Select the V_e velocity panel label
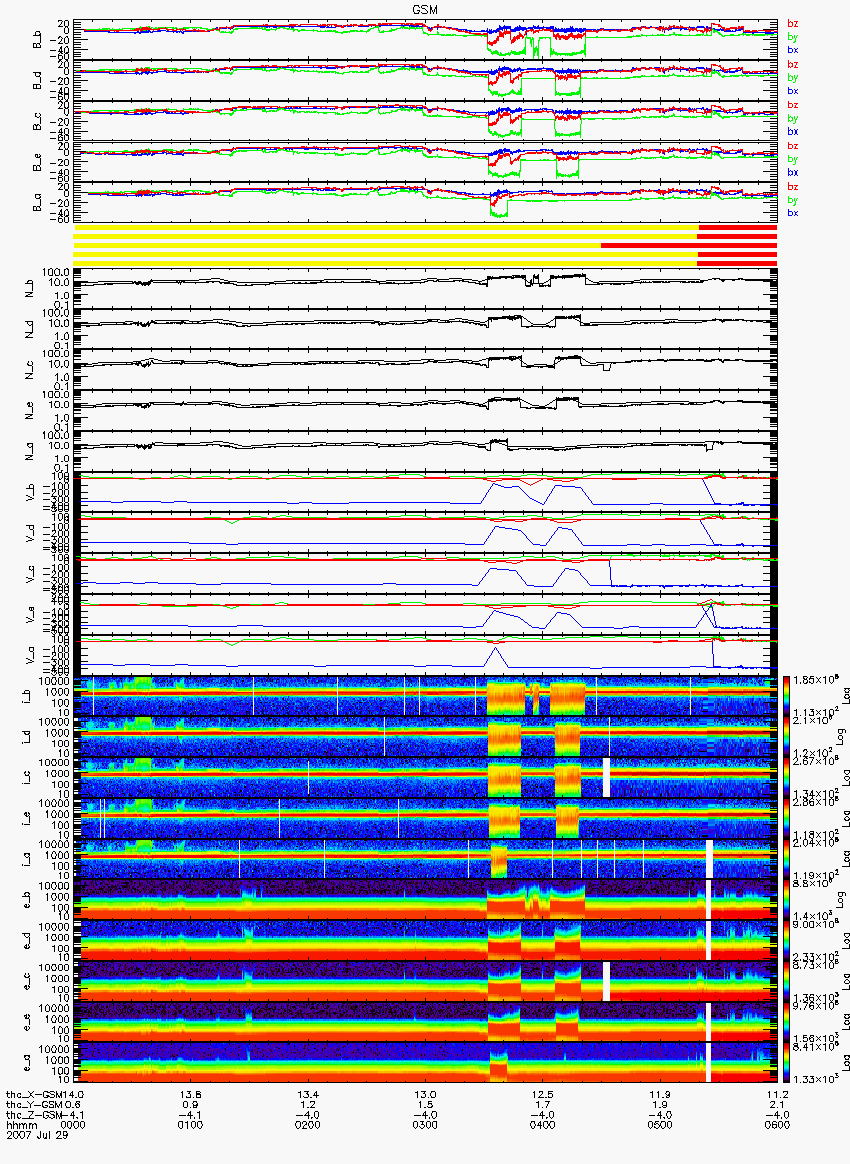 point(31,614)
